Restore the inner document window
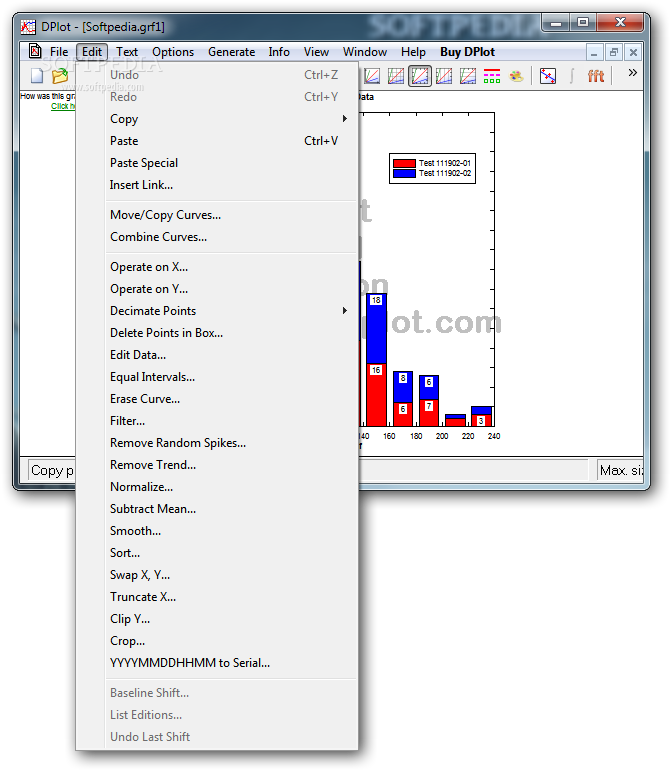671x771 pixels. tap(613, 52)
